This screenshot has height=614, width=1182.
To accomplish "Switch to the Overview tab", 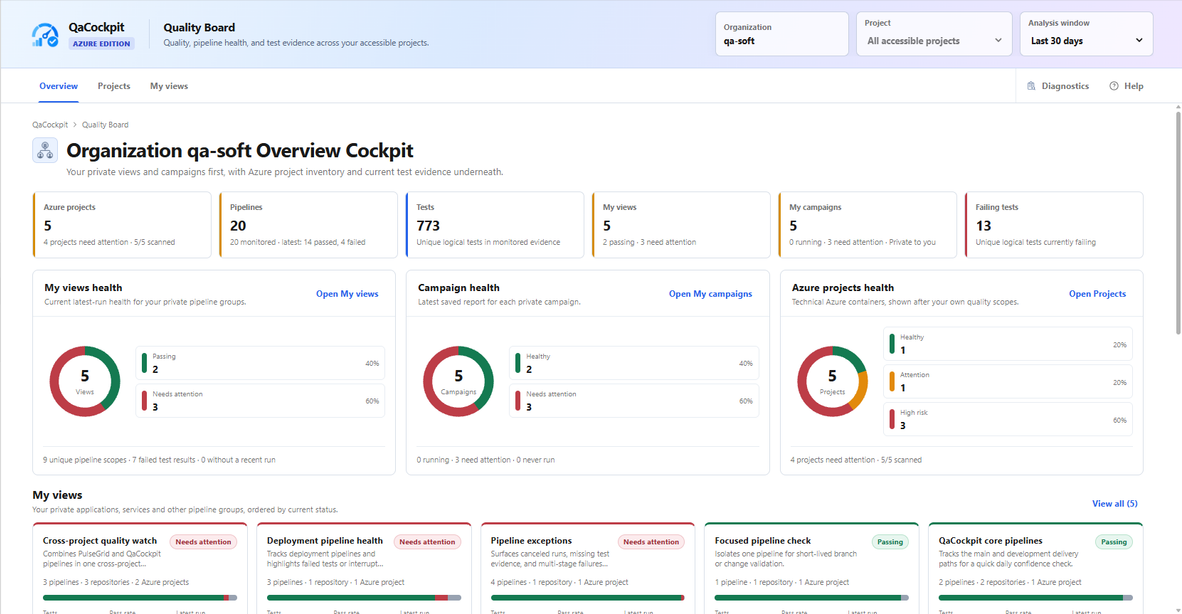I will coord(59,86).
